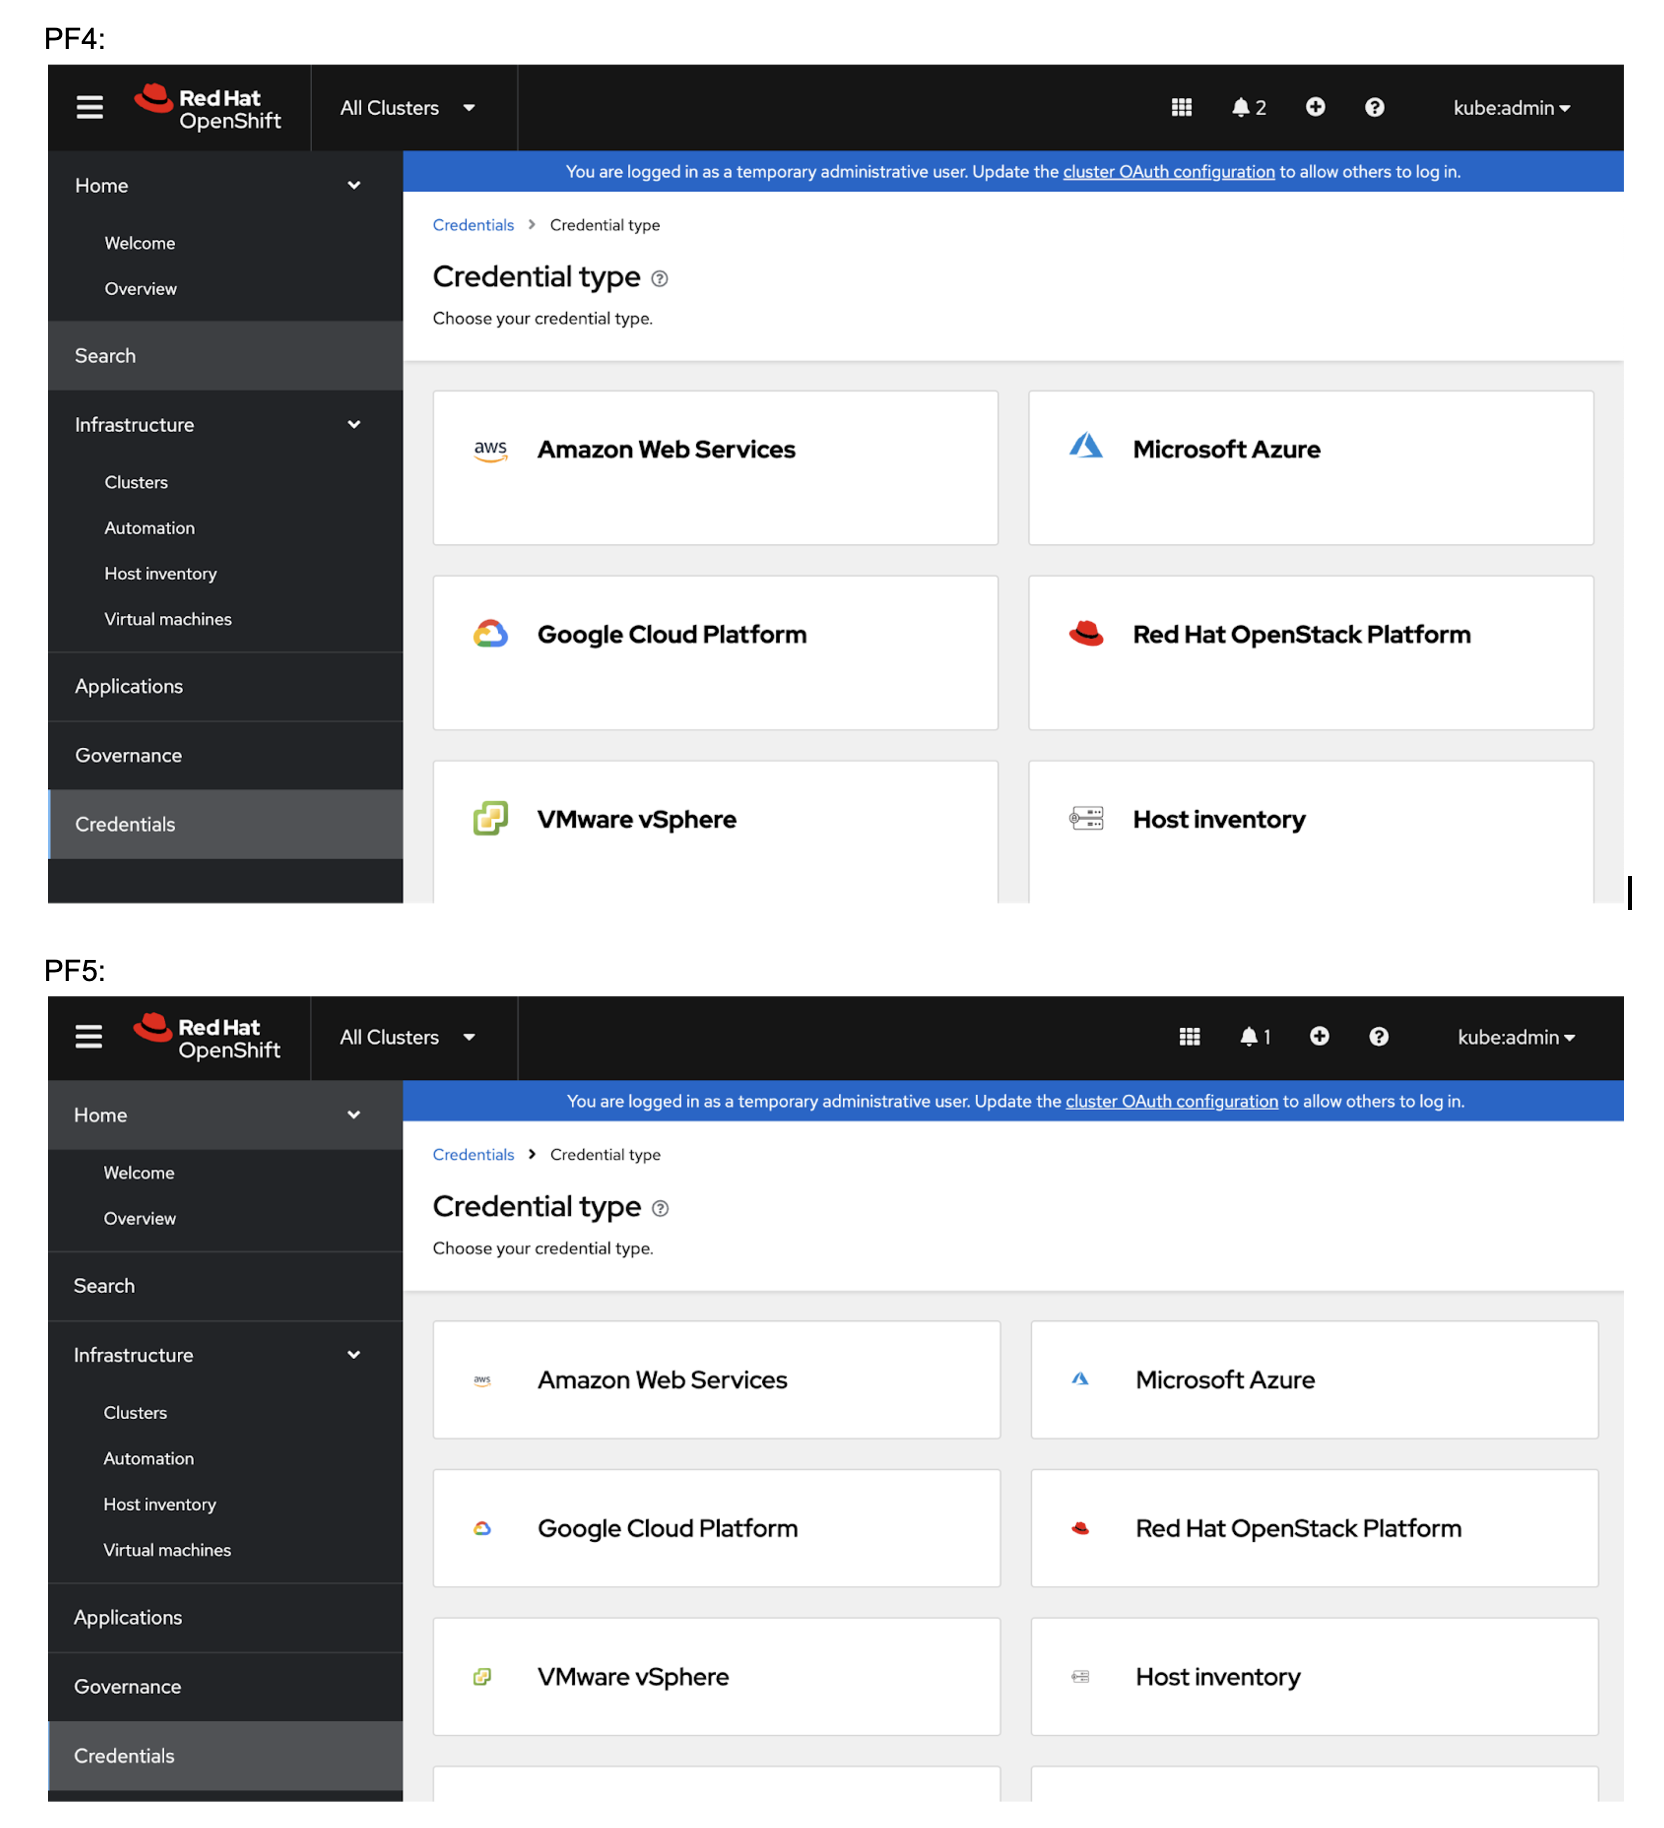Click 'Choose your credential type.' text in PF5
The height and width of the screenshot is (1828, 1664).
click(543, 1249)
